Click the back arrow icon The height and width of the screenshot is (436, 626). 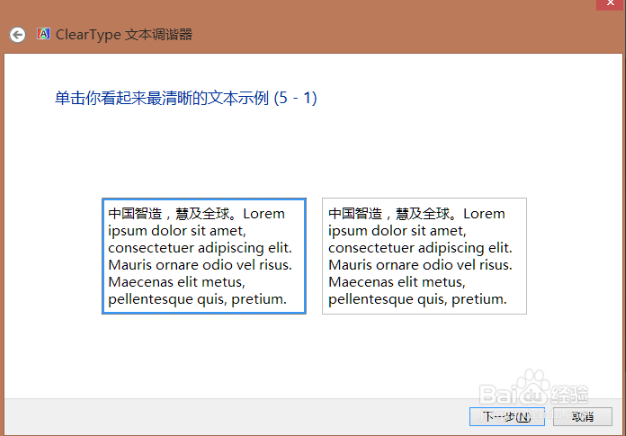tap(17, 34)
